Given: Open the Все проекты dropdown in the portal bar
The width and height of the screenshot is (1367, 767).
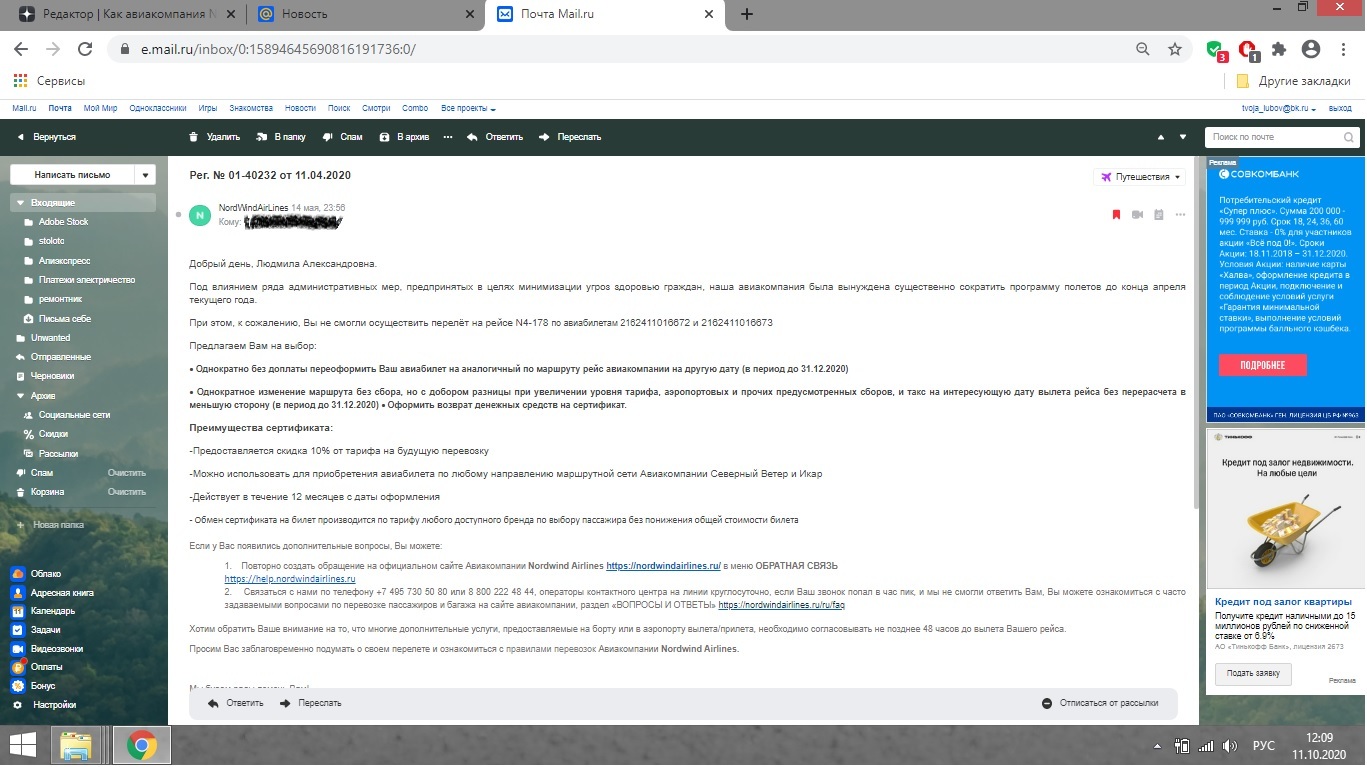Looking at the screenshot, I should tap(468, 108).
